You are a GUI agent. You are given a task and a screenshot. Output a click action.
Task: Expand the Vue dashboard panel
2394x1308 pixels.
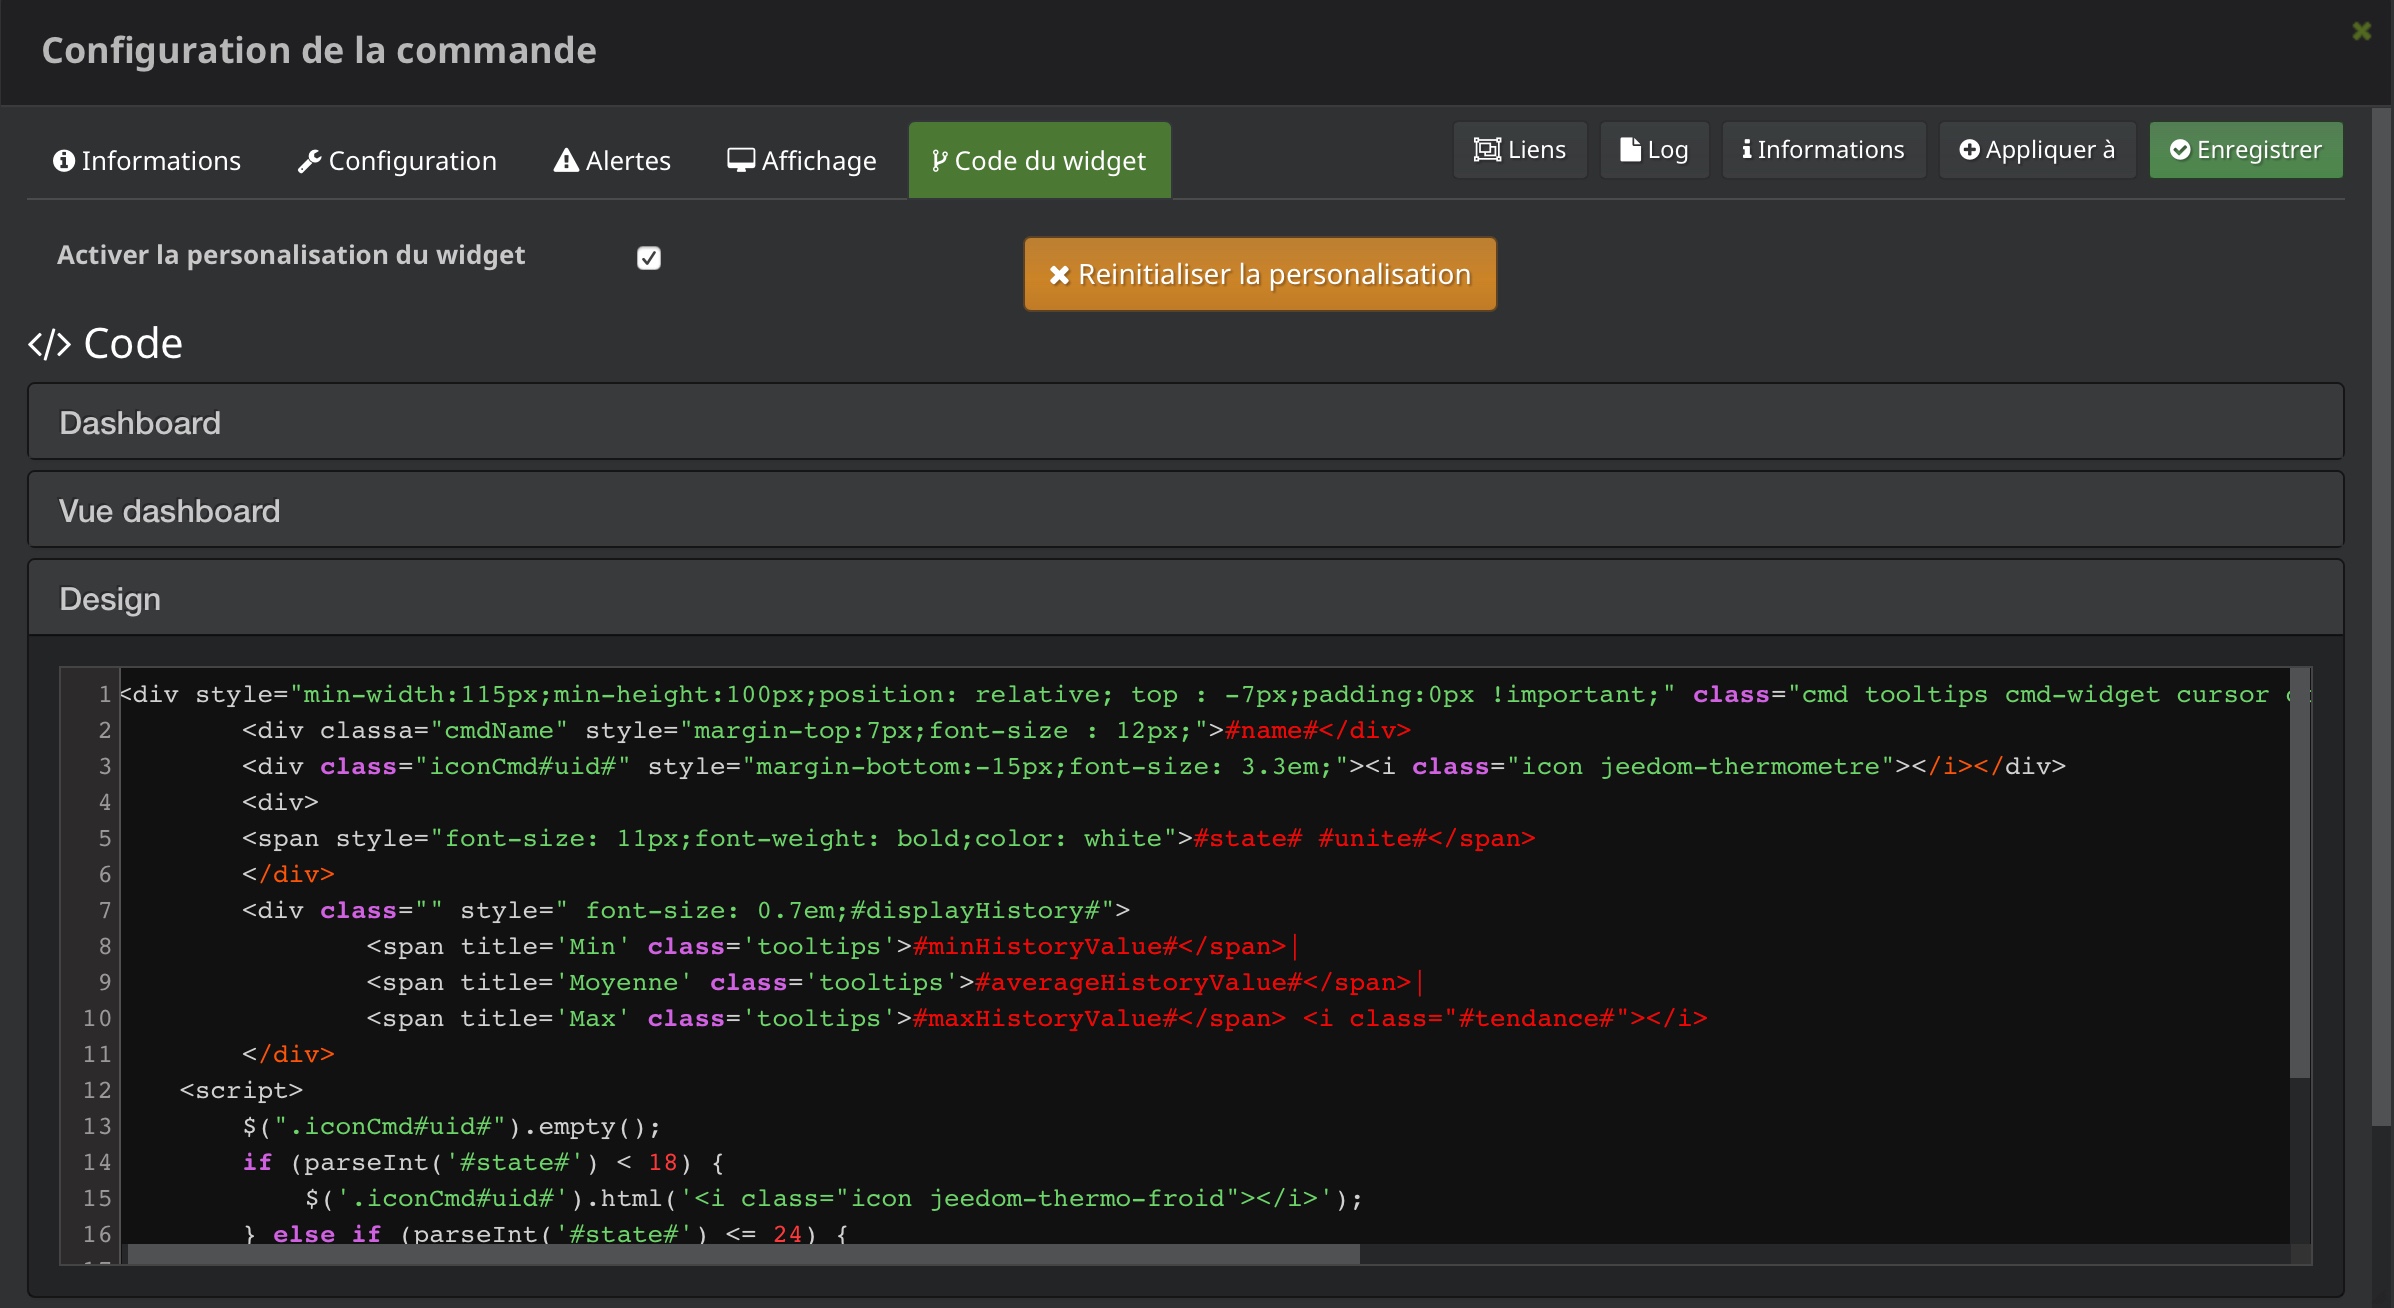(x=1186, y=510)
